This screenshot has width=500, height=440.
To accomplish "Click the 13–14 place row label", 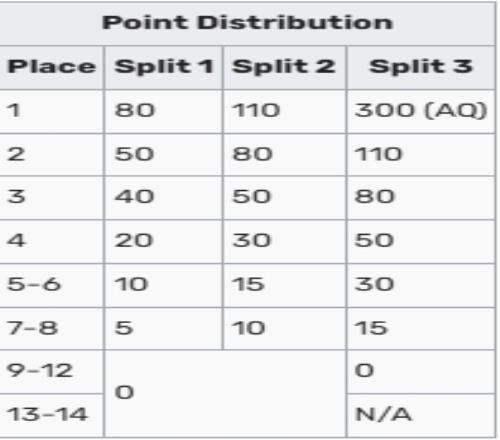I will click(x=47, y=415).
